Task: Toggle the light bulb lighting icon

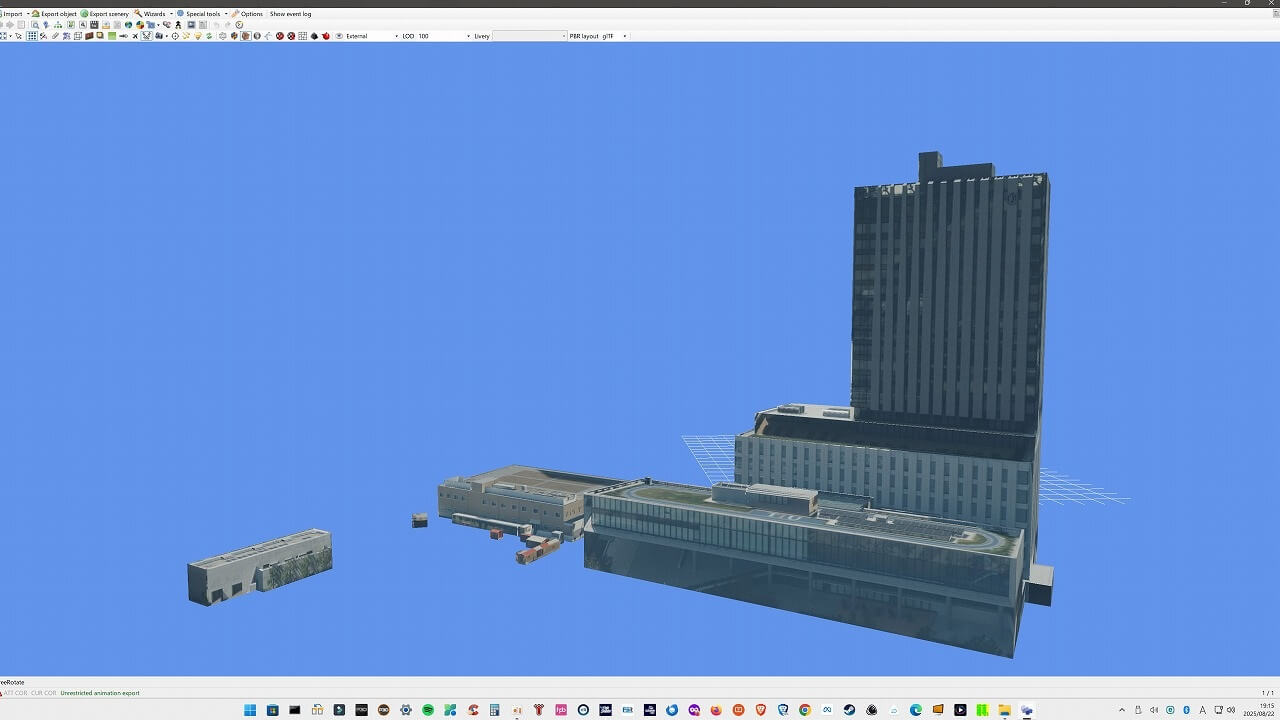Action: [x=198, y=36]
